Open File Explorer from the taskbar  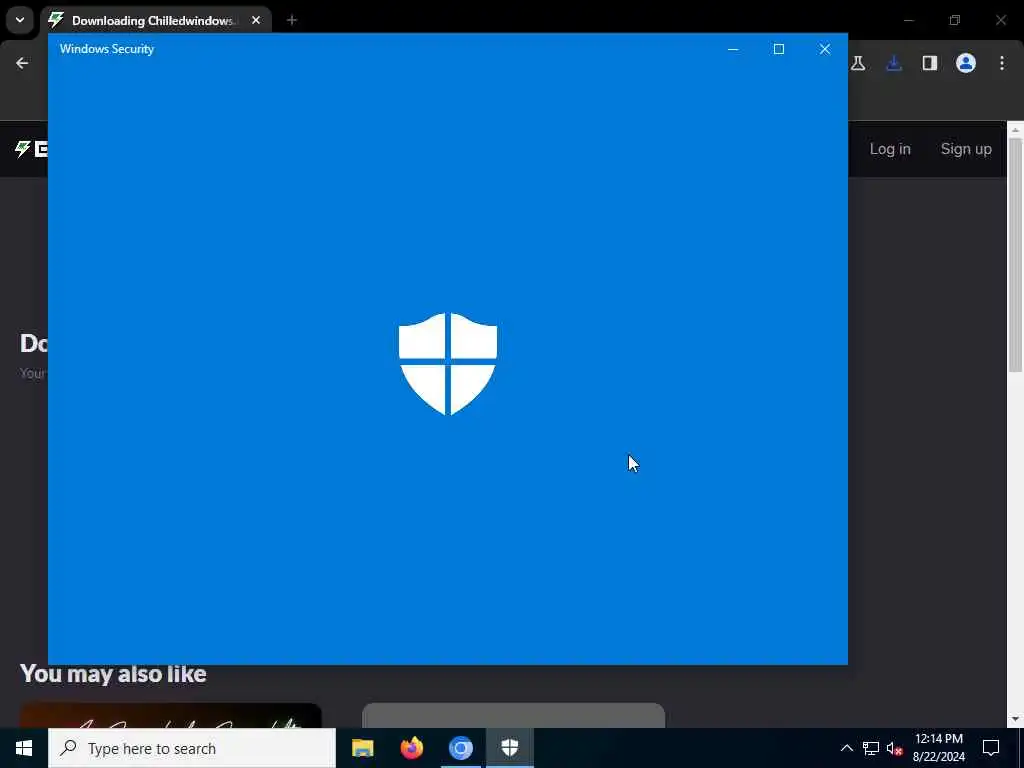point(362,748)
